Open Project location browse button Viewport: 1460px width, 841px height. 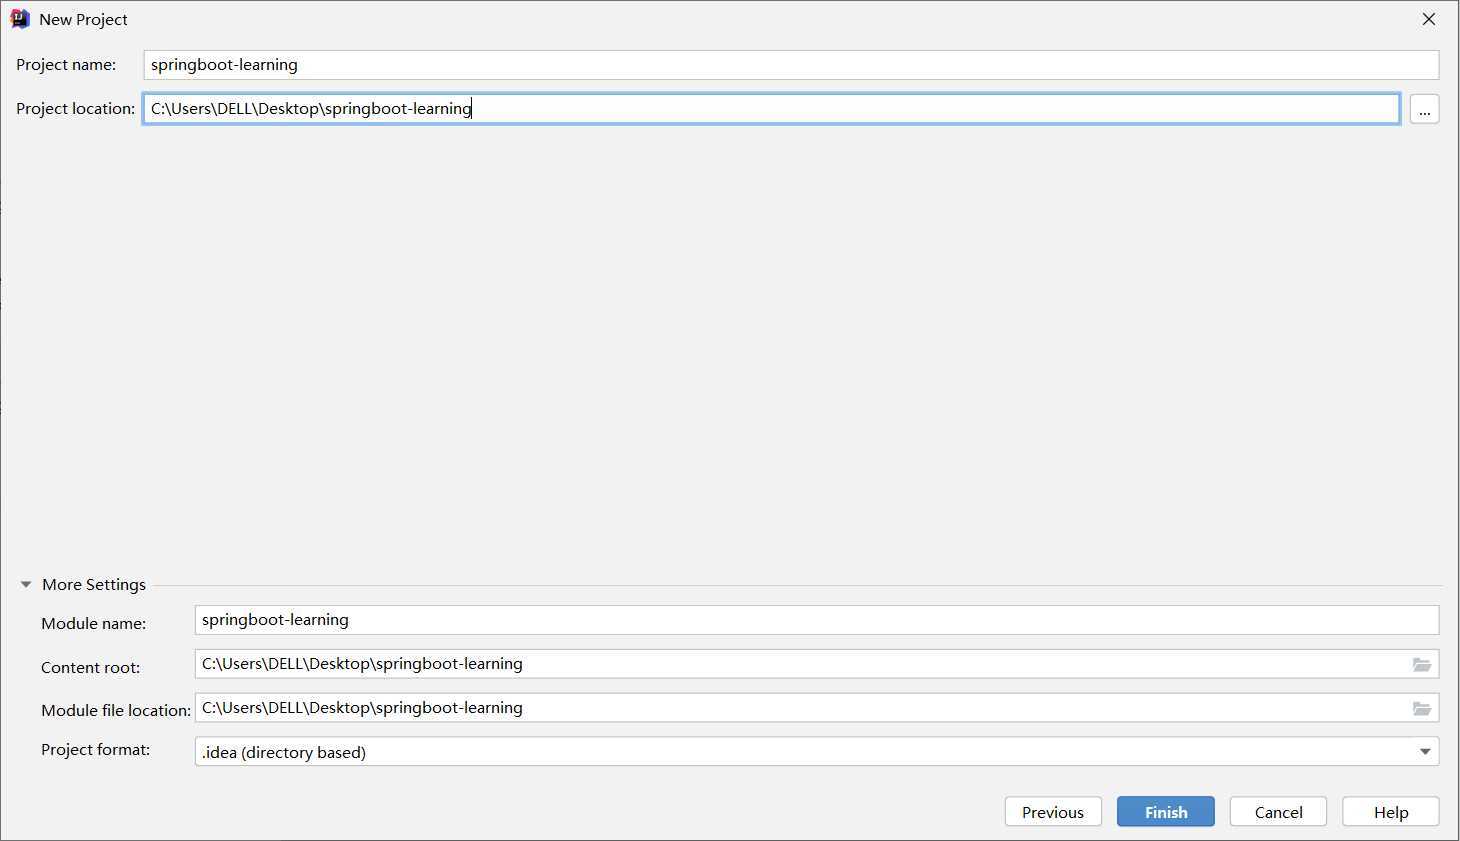point(1424,109)
